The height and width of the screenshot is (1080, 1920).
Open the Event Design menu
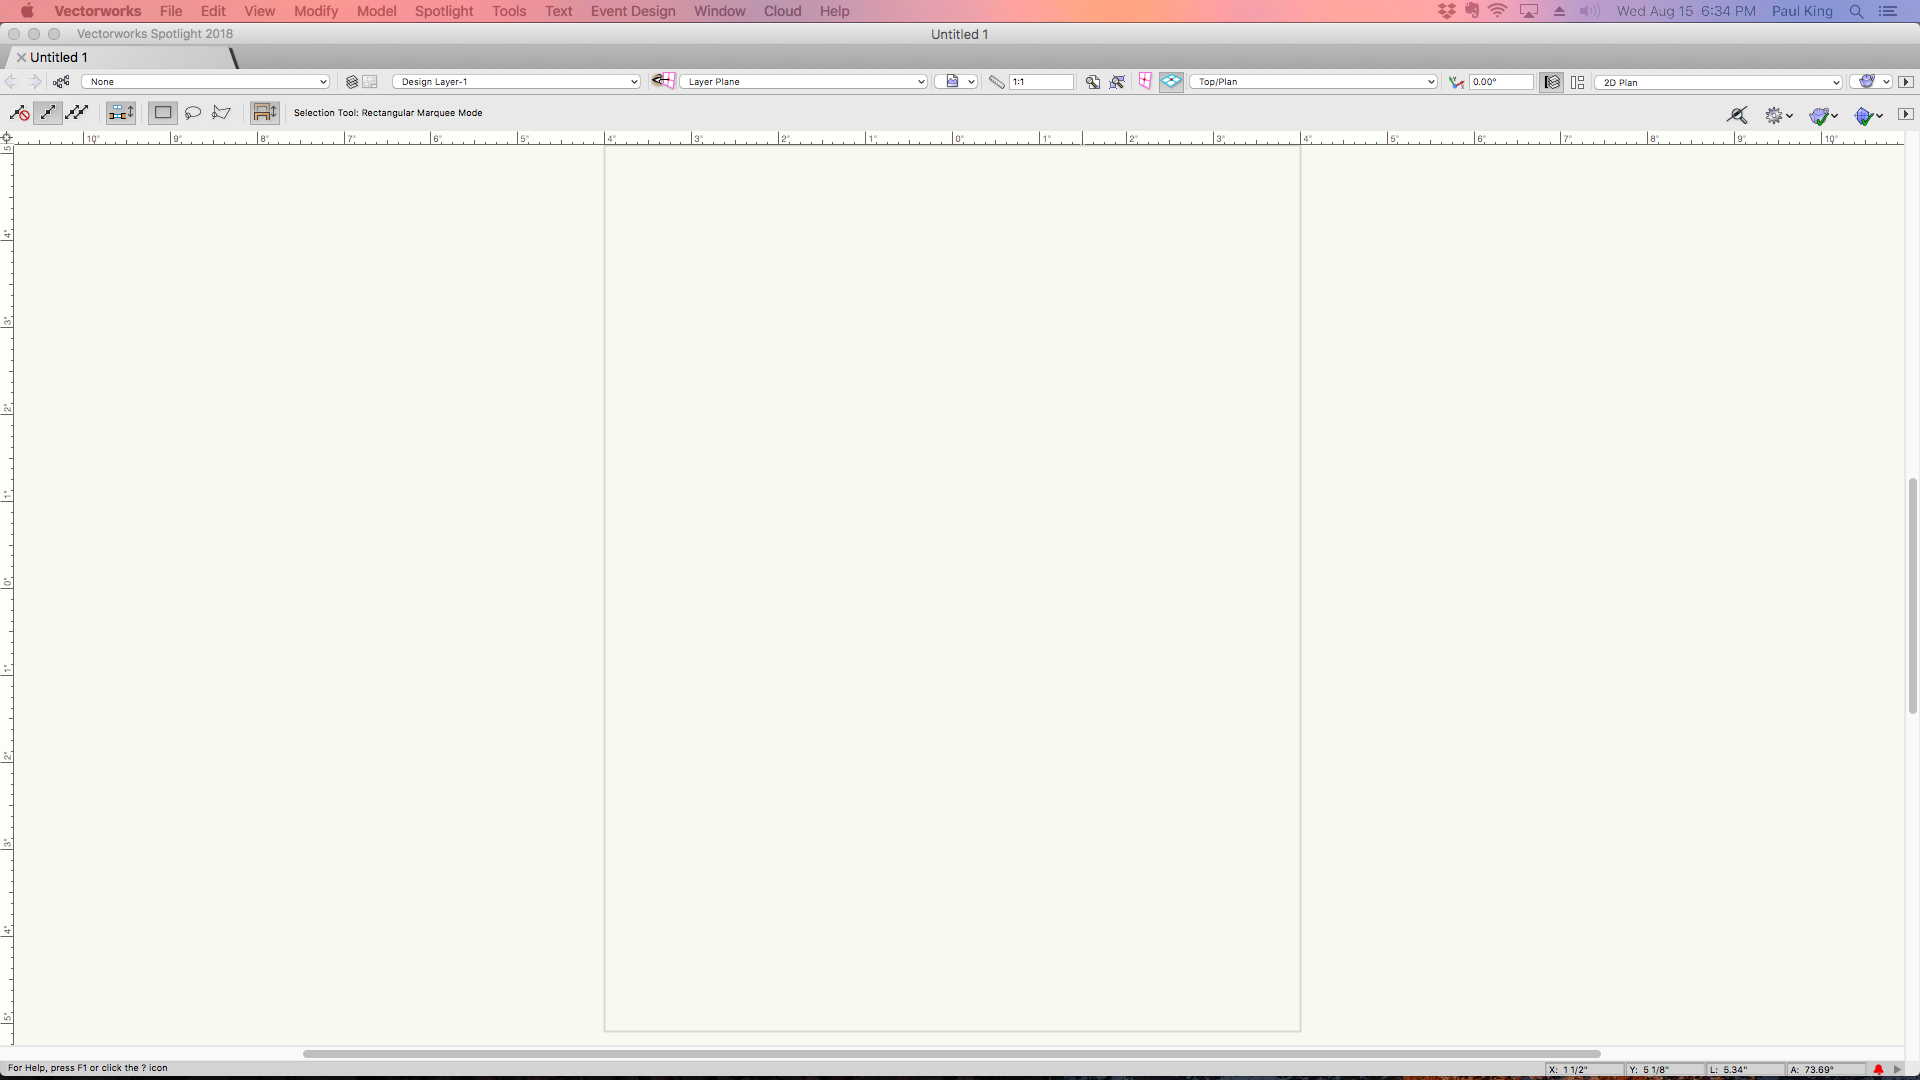pyautogui.click(x=632, y=11)
